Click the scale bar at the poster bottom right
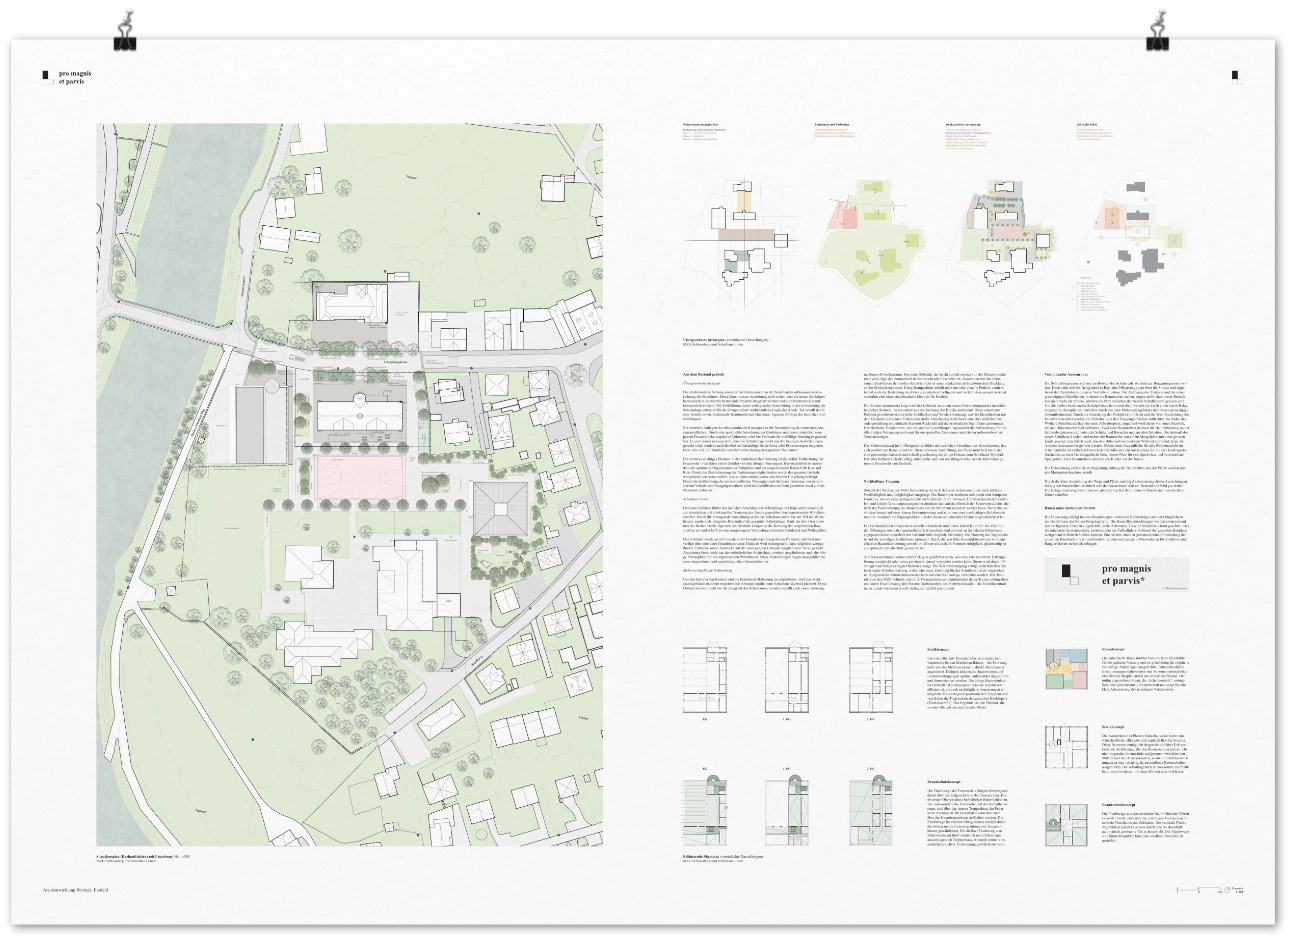This screenshot has width=1300, height=950. [x=1197, y=888]
